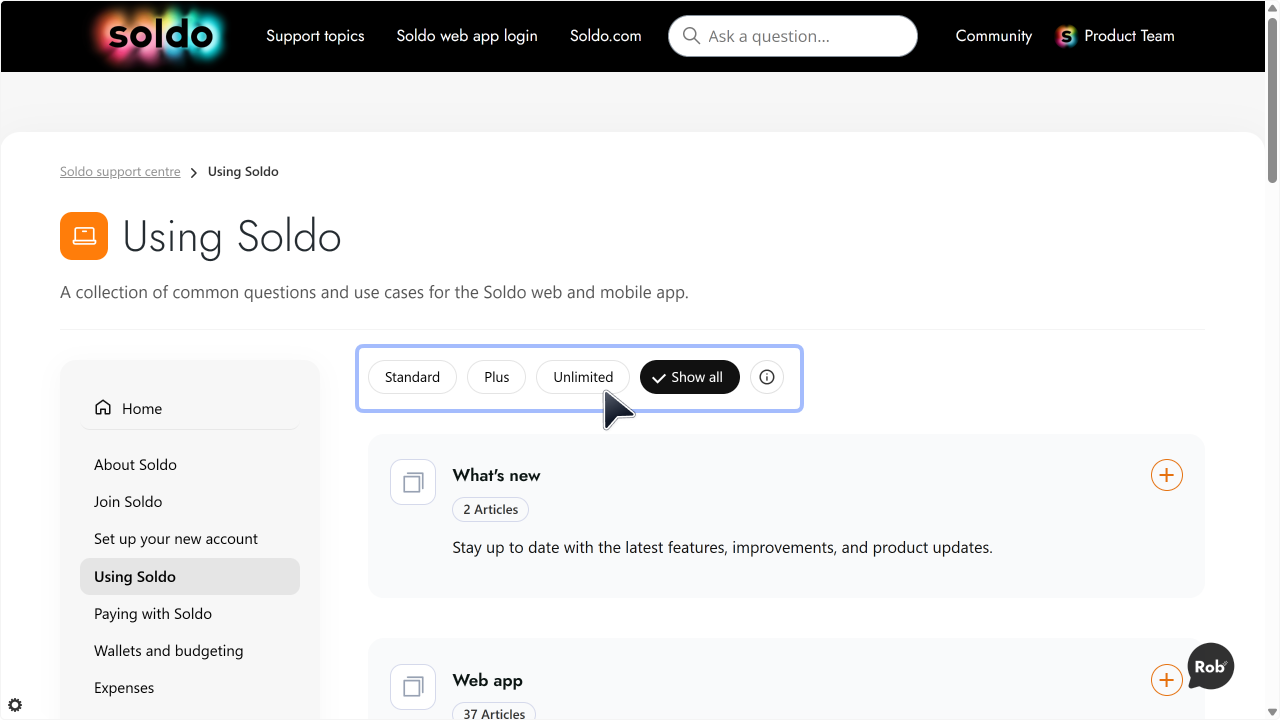Click the Product Team colorful S icon
This screenshot has width=1280, height=720.
tap(1066, 36)
